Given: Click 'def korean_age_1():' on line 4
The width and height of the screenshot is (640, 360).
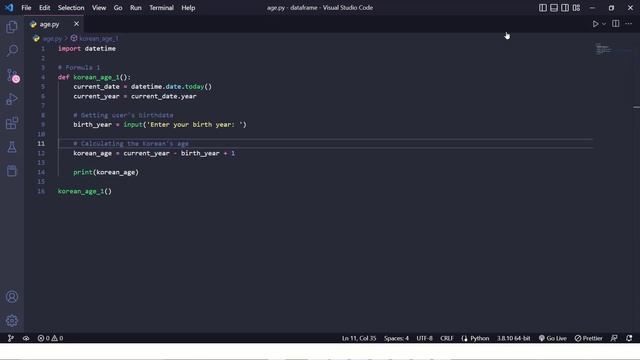Looking at the screenshot, I should [94, 77].
